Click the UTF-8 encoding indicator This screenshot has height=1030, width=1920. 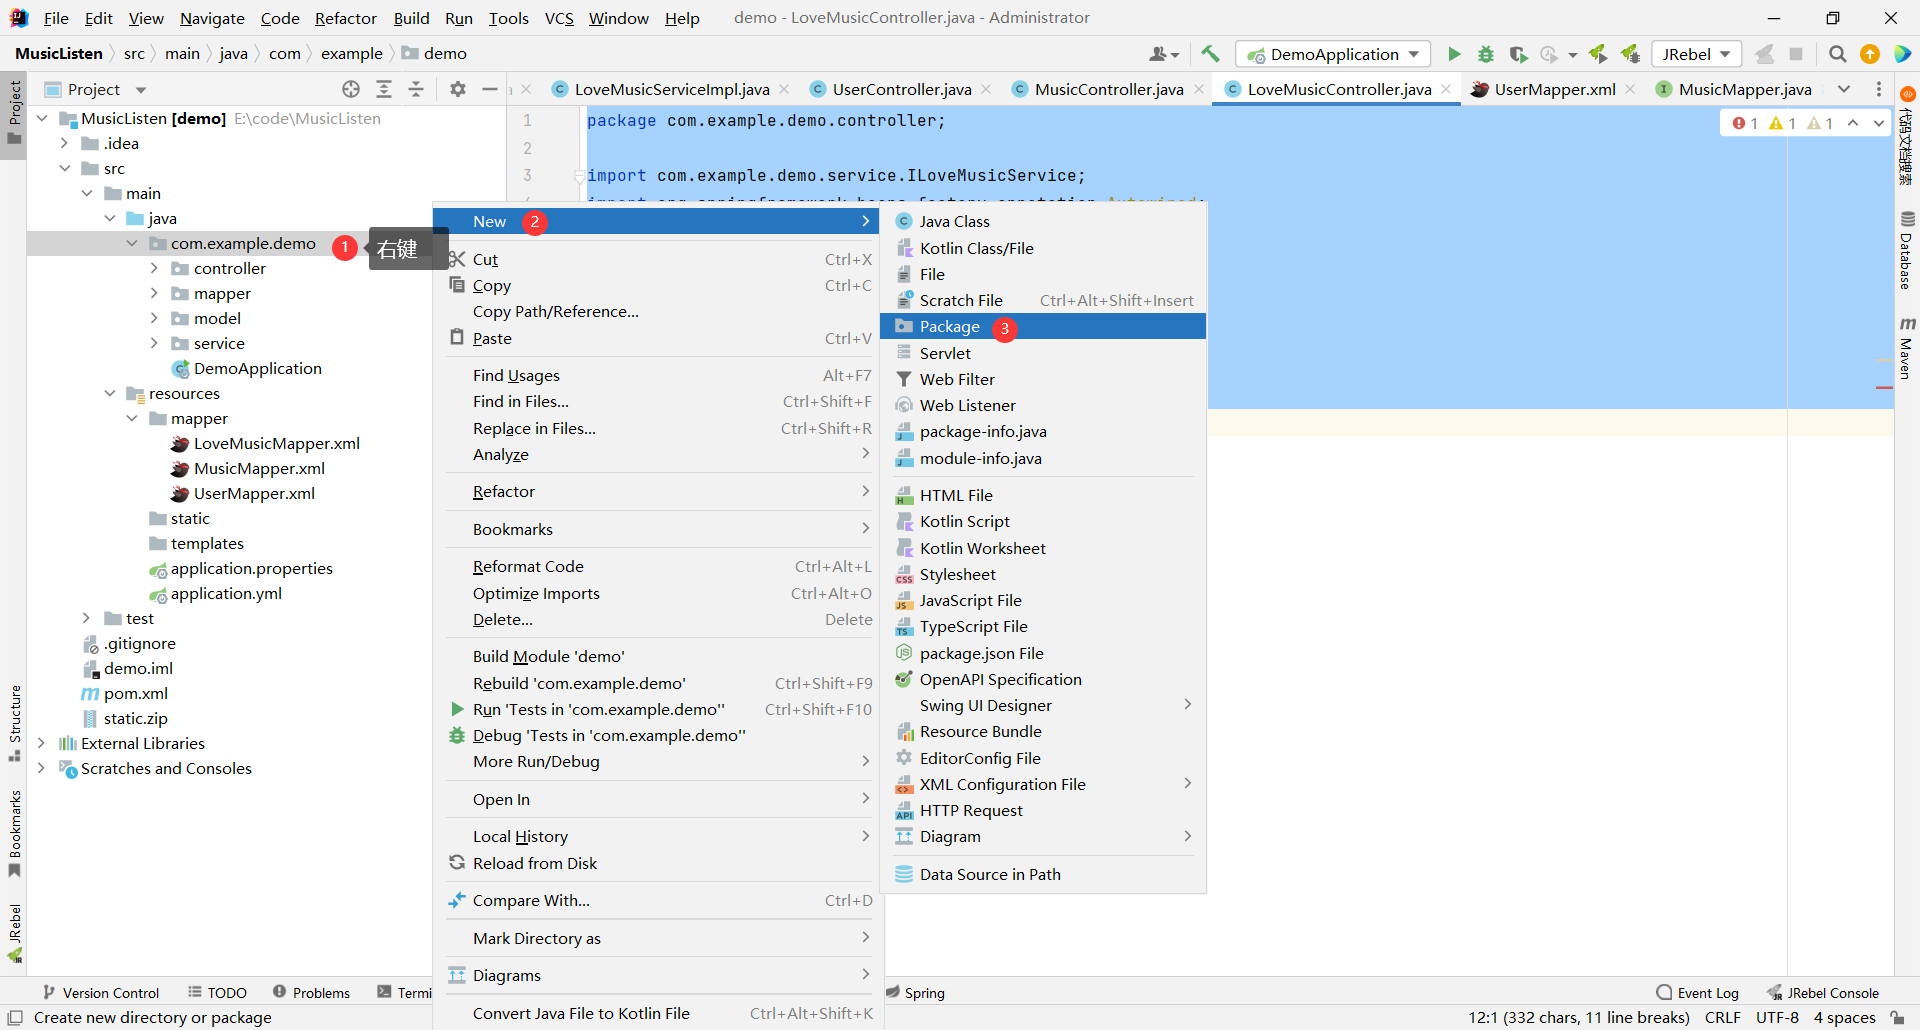tap(1777, 1017)
